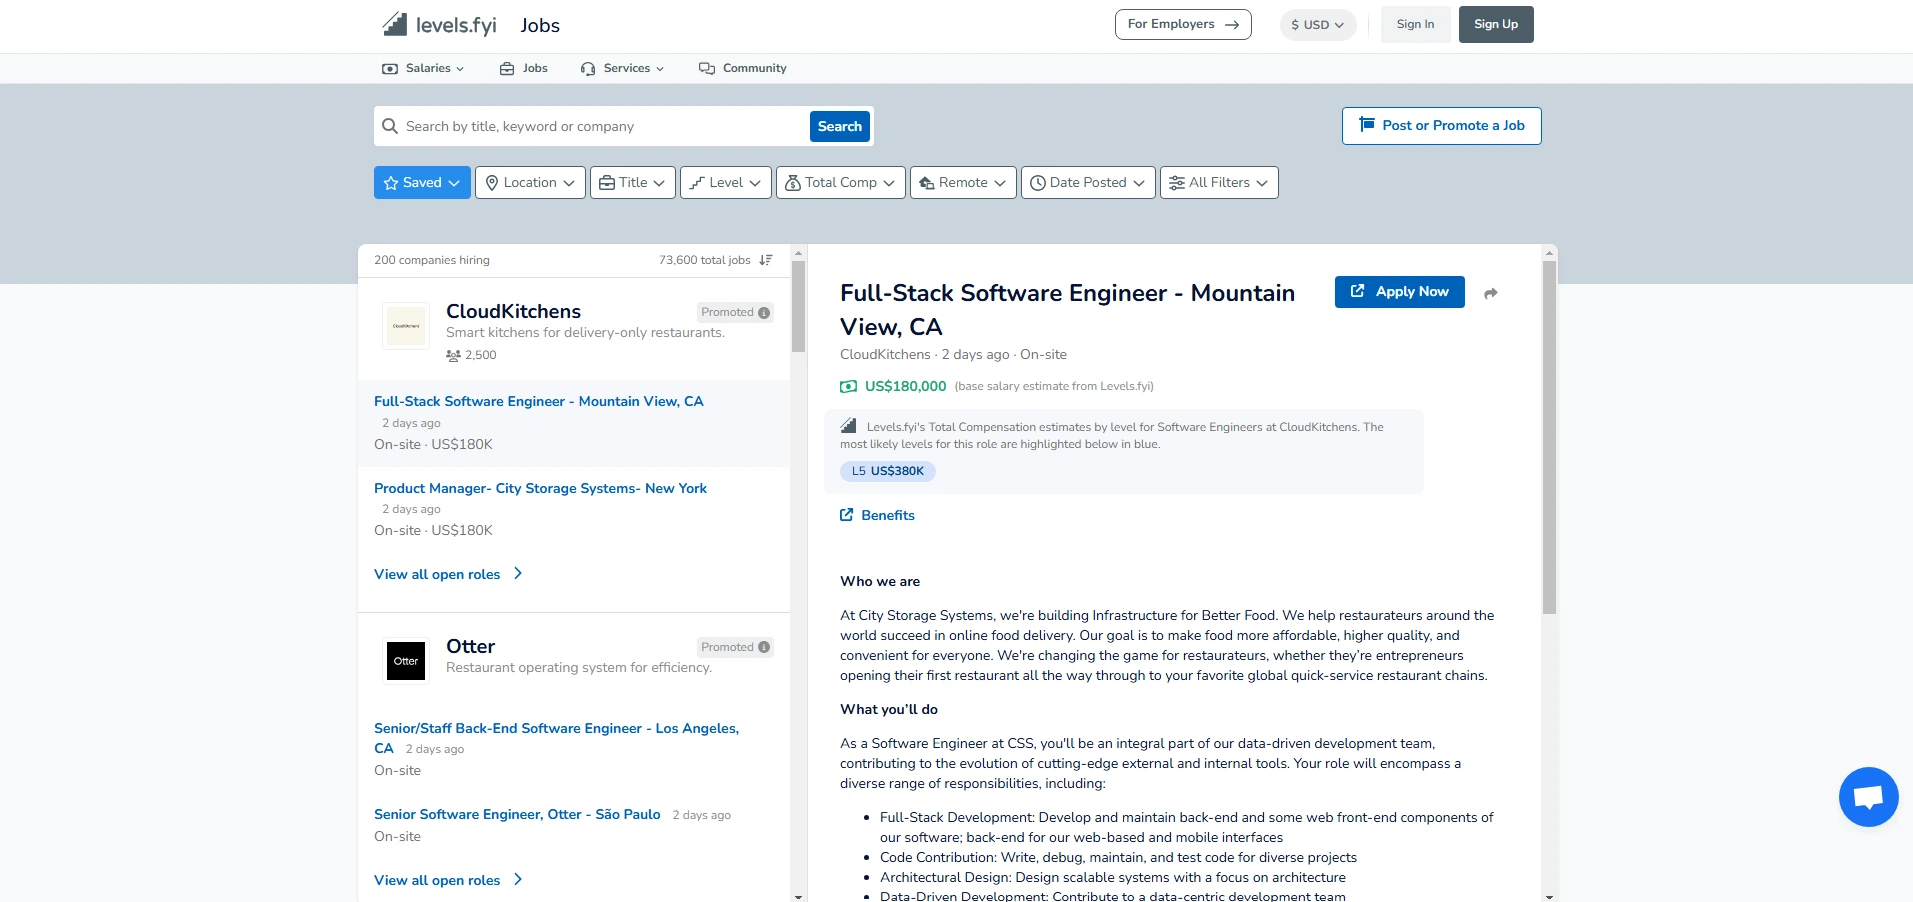Click the Otter company name

pyautogui.click(x=470, y=646)
